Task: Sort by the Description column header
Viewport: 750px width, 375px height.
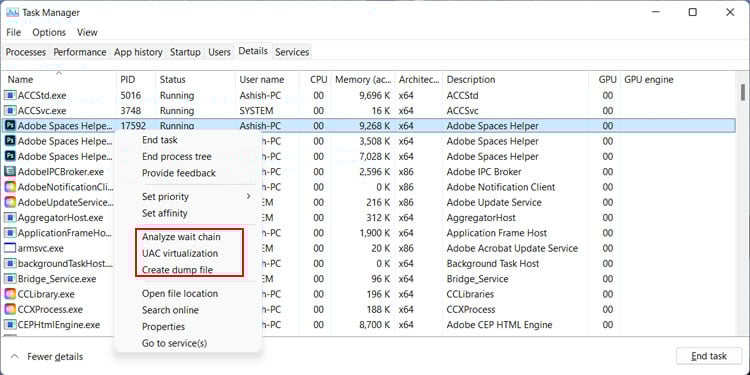Action: [516, 79]
